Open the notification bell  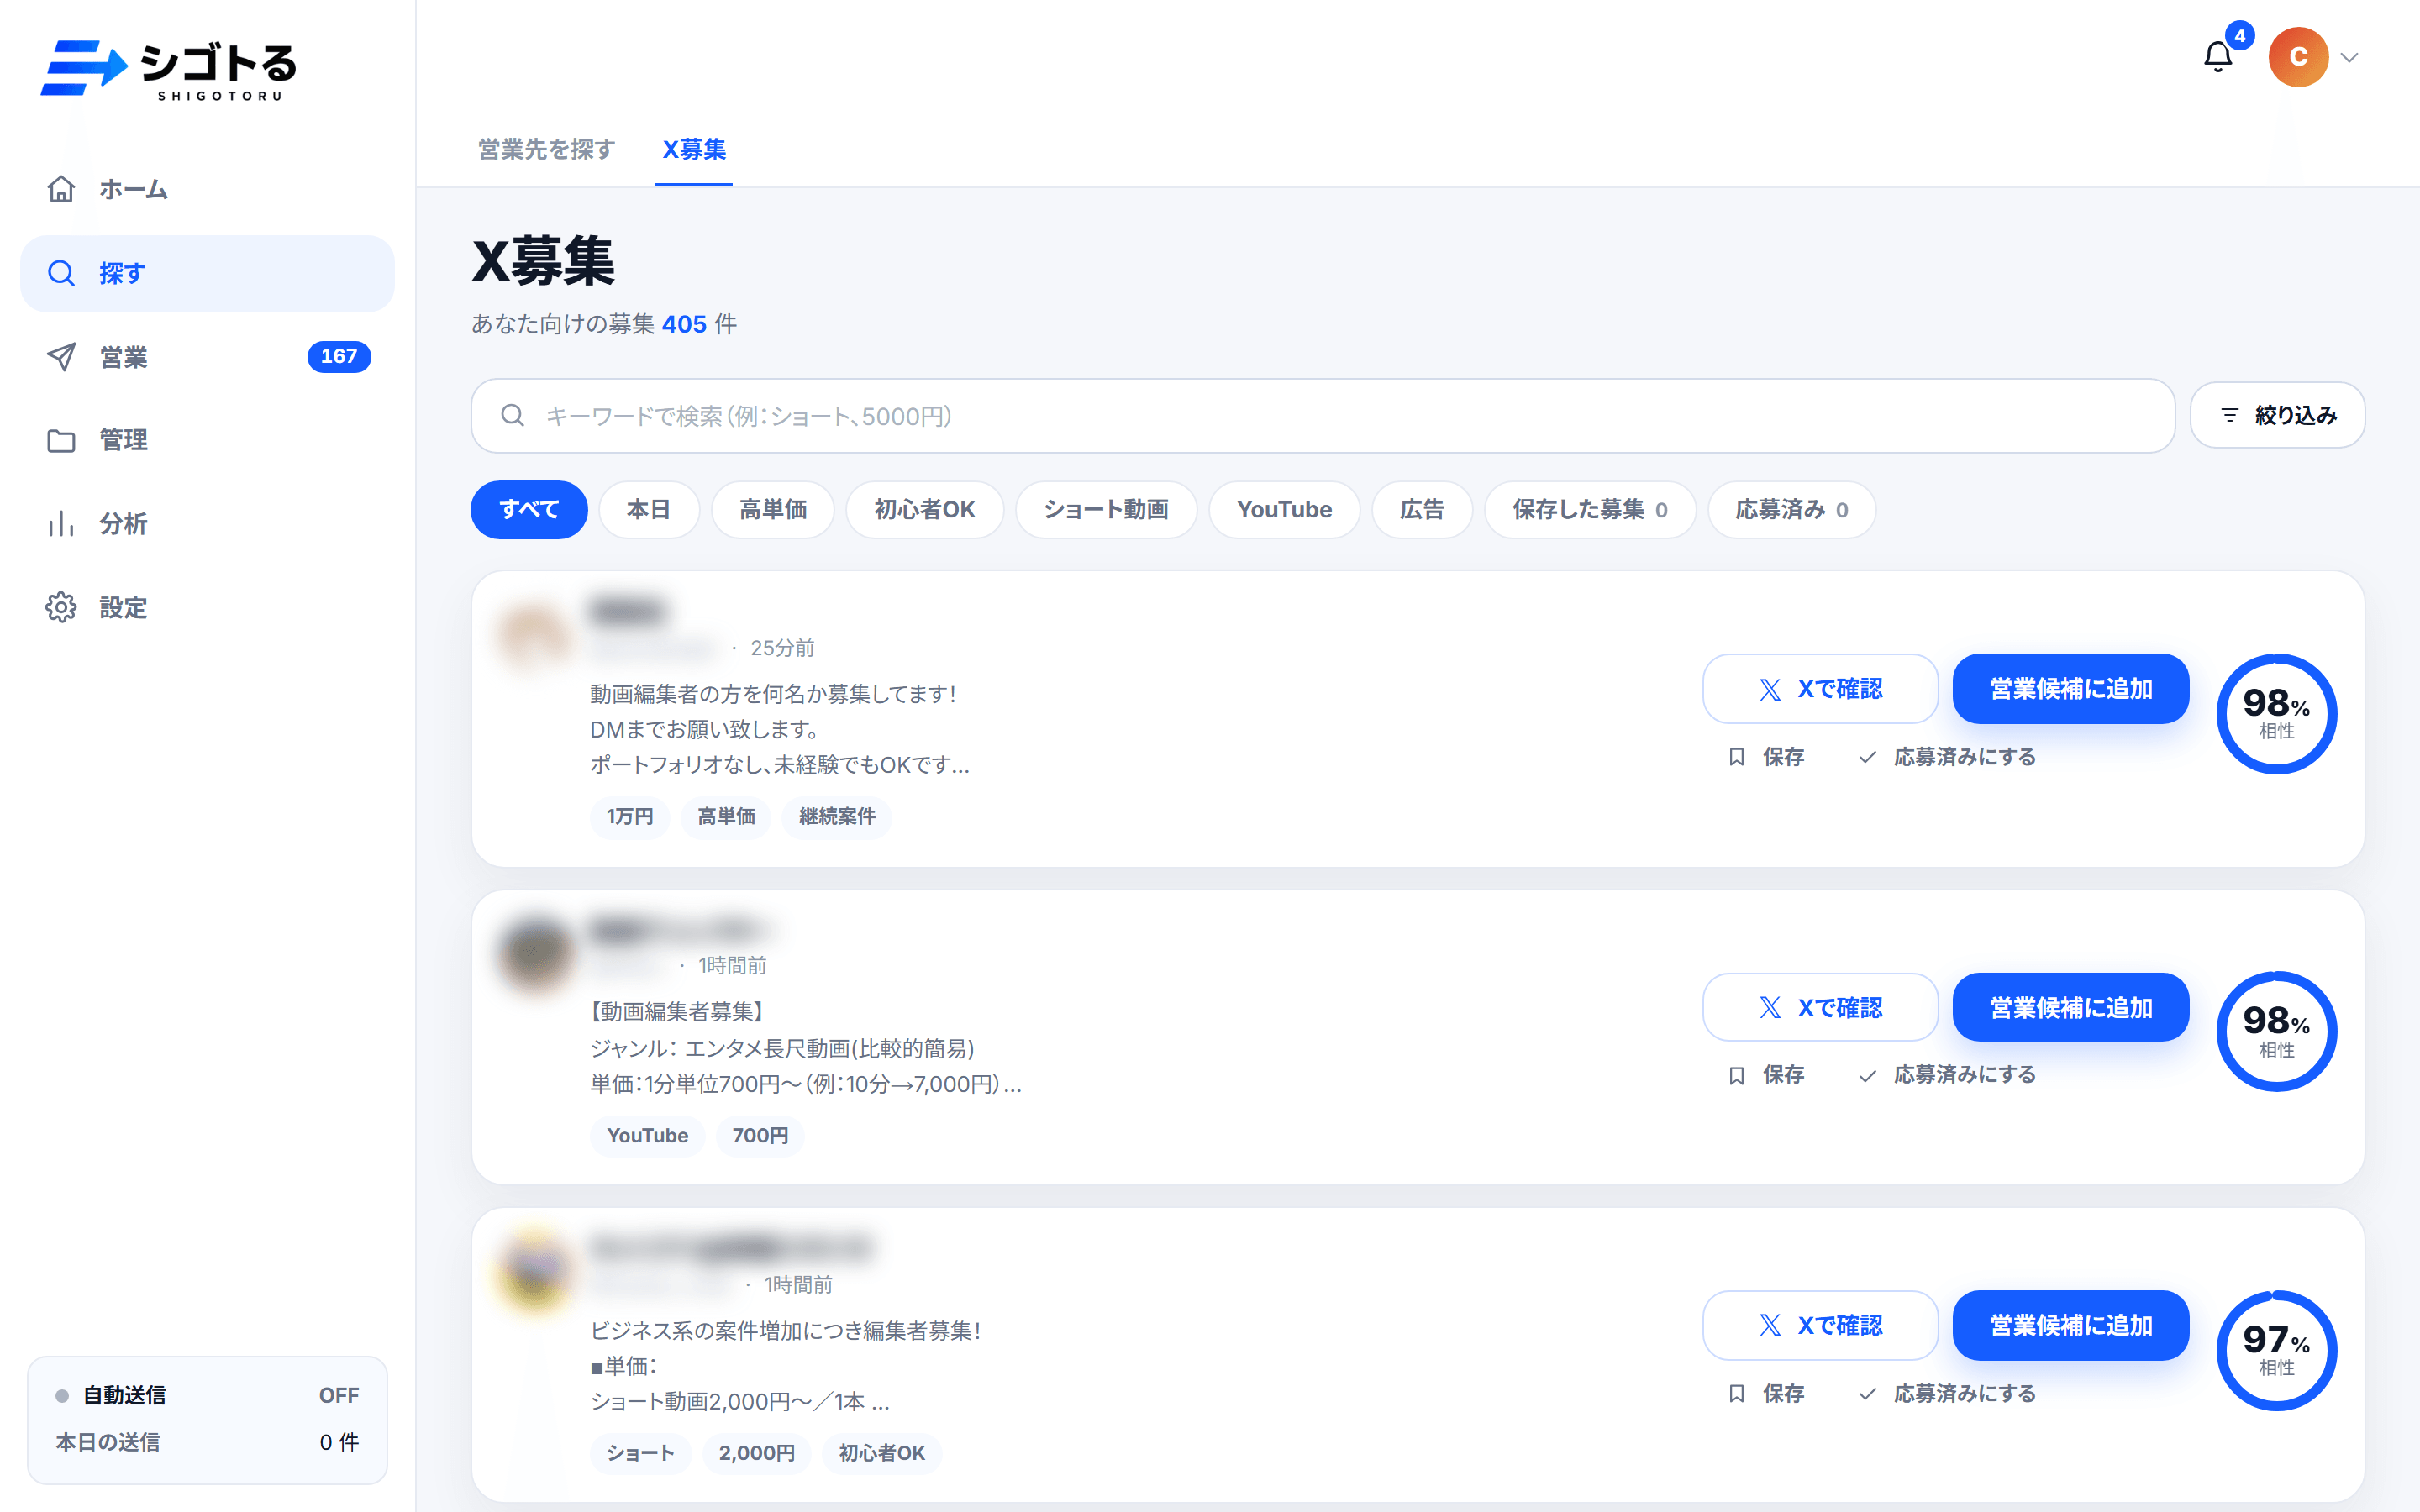[2217, 57]
